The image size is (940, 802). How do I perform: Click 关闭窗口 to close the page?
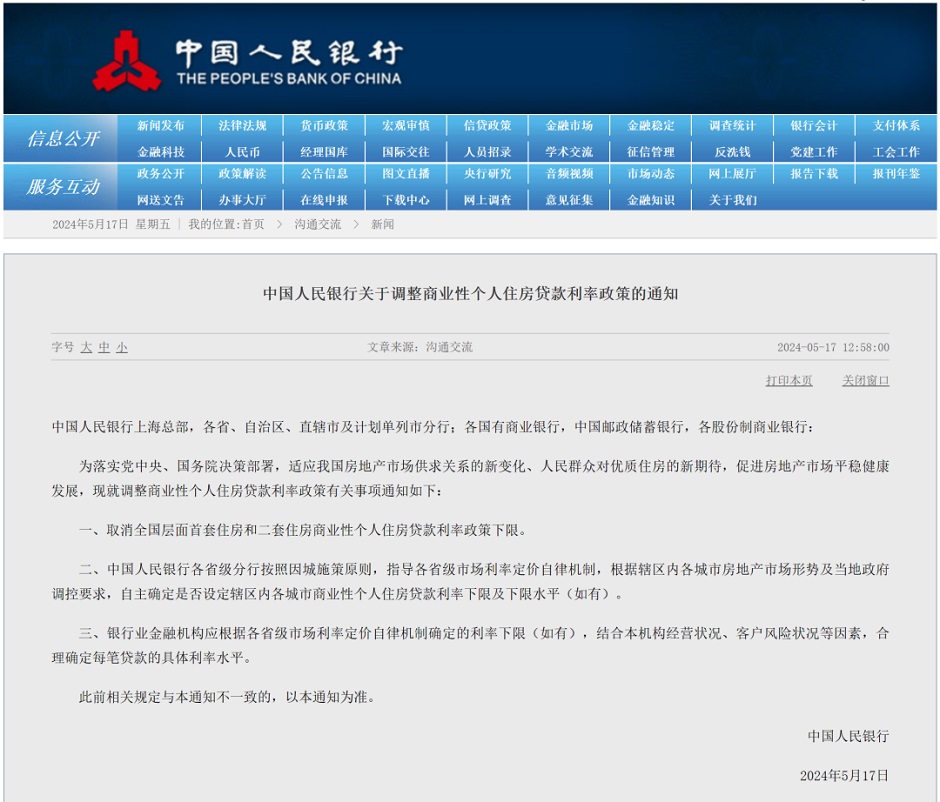[x=864, y=381]
